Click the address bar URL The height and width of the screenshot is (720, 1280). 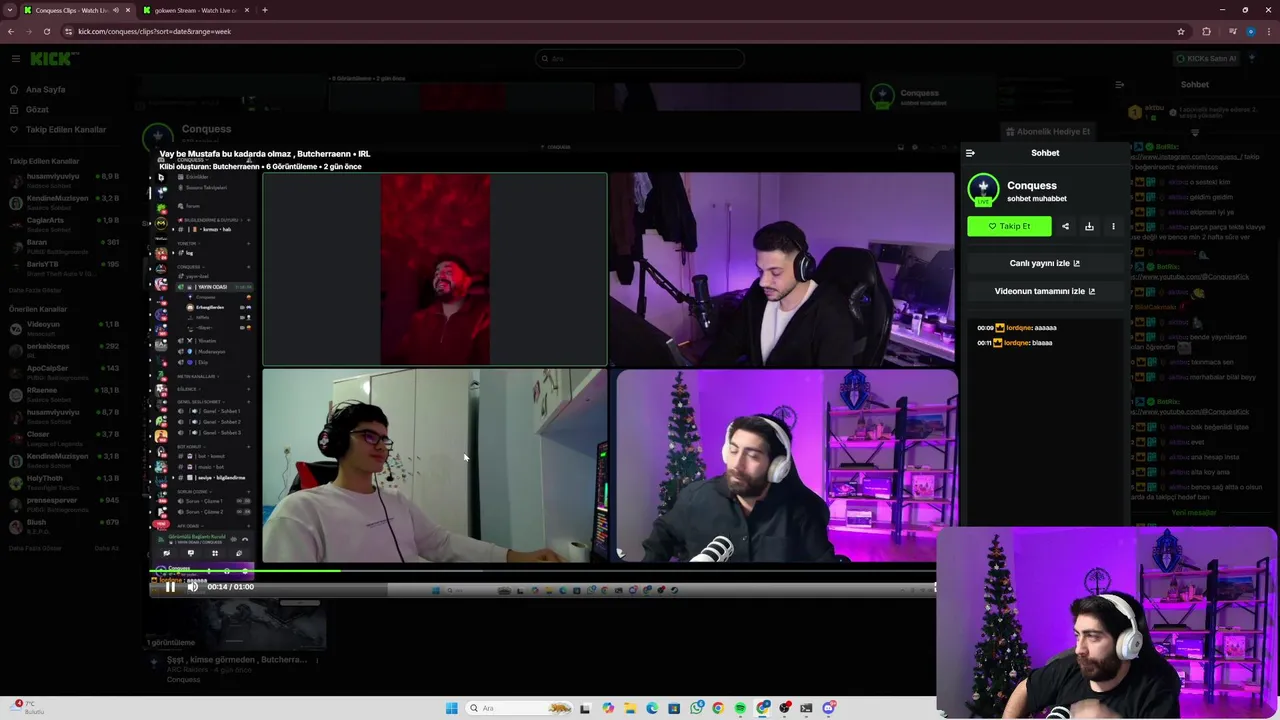point(154,31)
